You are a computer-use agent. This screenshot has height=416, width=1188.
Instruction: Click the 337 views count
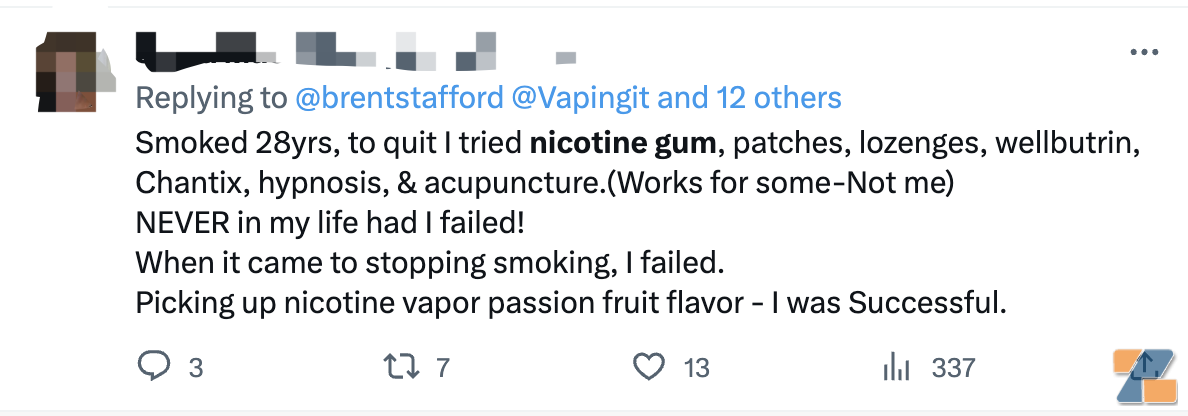click(953, 368)
